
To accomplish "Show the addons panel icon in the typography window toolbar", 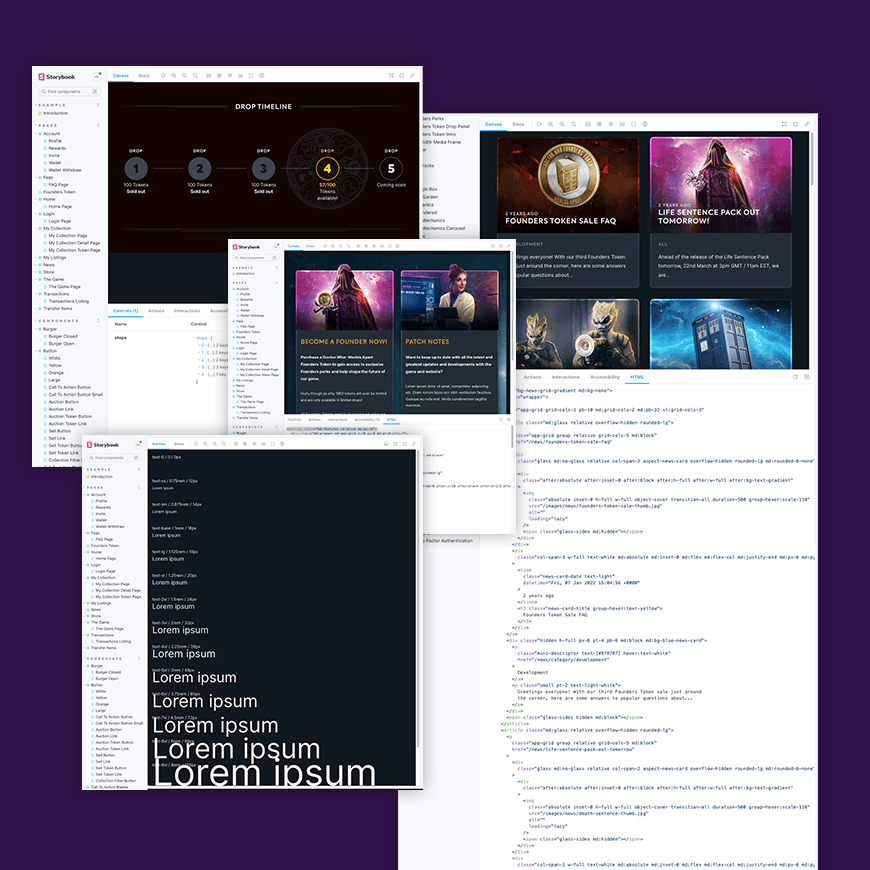I will (x=386, y=444).
